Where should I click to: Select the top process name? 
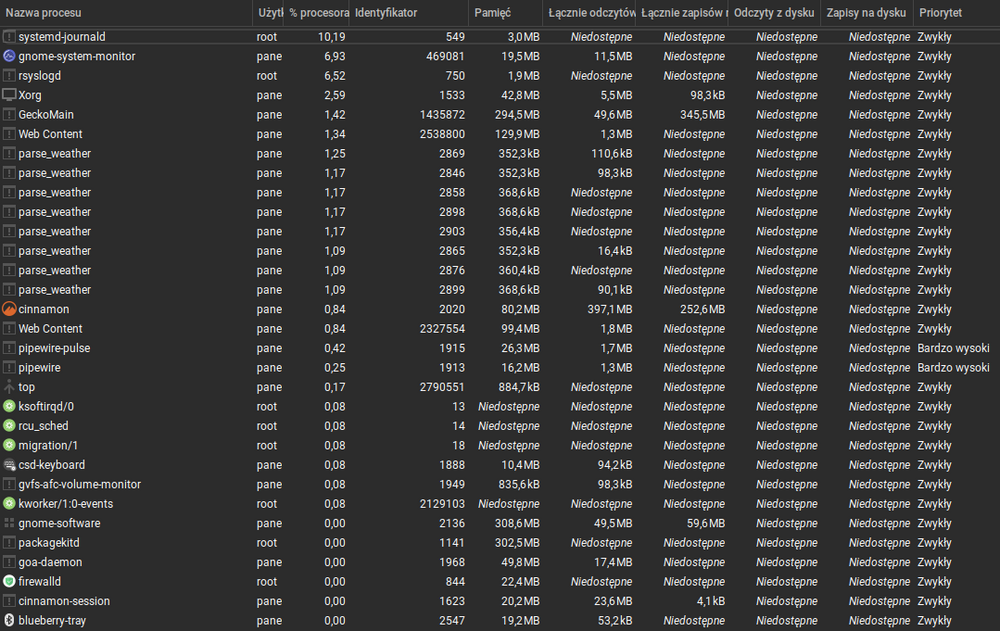tap(26, 387)
